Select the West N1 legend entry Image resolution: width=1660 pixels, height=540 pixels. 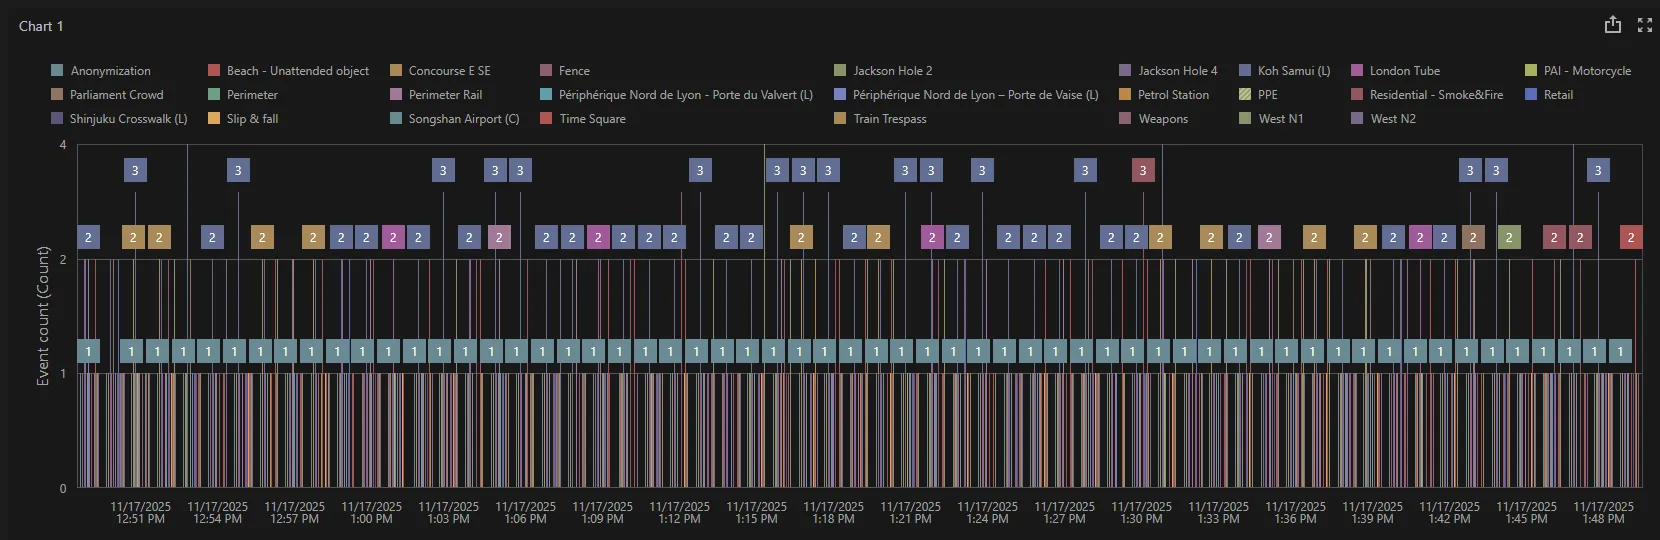click(1271, 119)
